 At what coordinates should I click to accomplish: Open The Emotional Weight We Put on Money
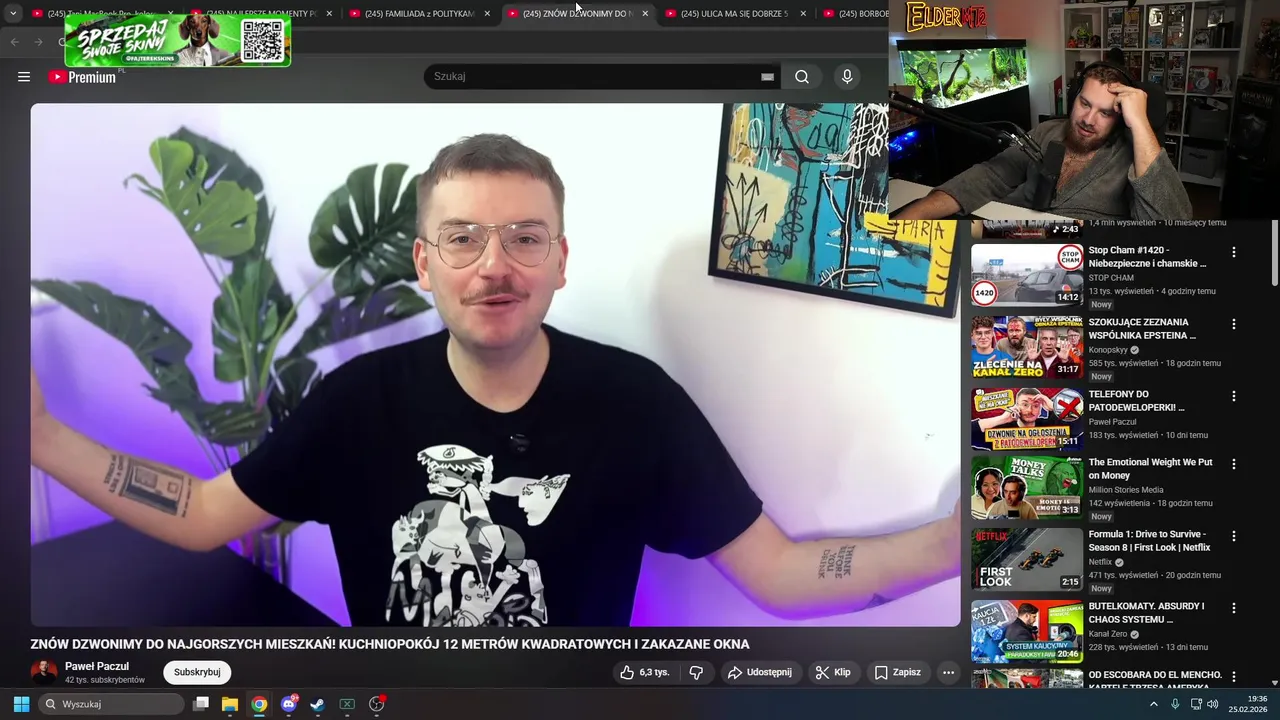1150,469
